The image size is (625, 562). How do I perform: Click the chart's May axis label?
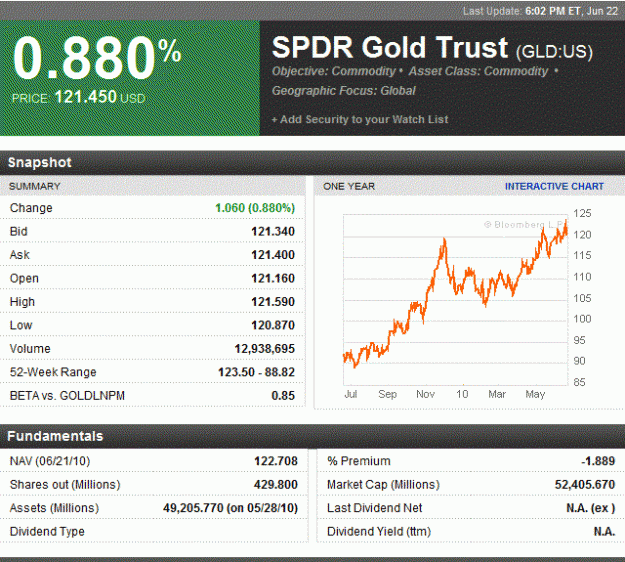point(535,394)
